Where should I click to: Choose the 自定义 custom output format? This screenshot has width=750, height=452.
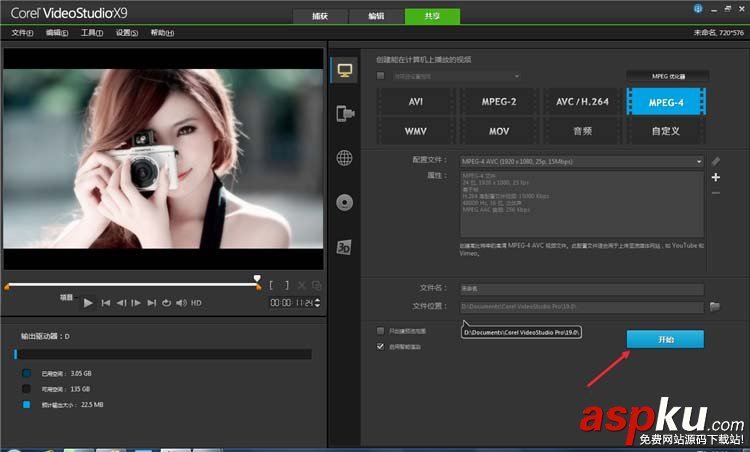[x=666, y=131]
